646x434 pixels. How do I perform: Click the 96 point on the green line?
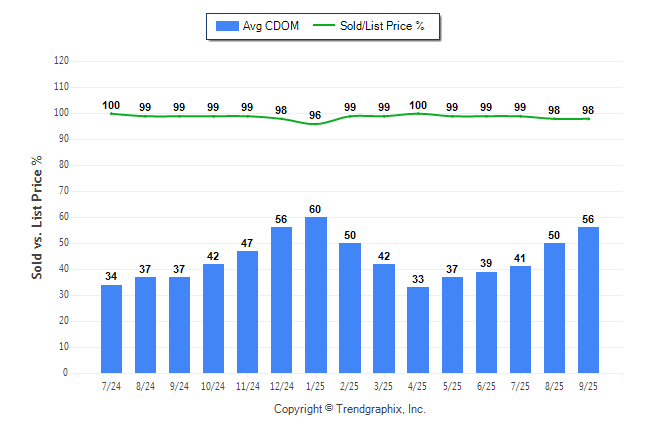pyautogui.click(x=315, y=124)
